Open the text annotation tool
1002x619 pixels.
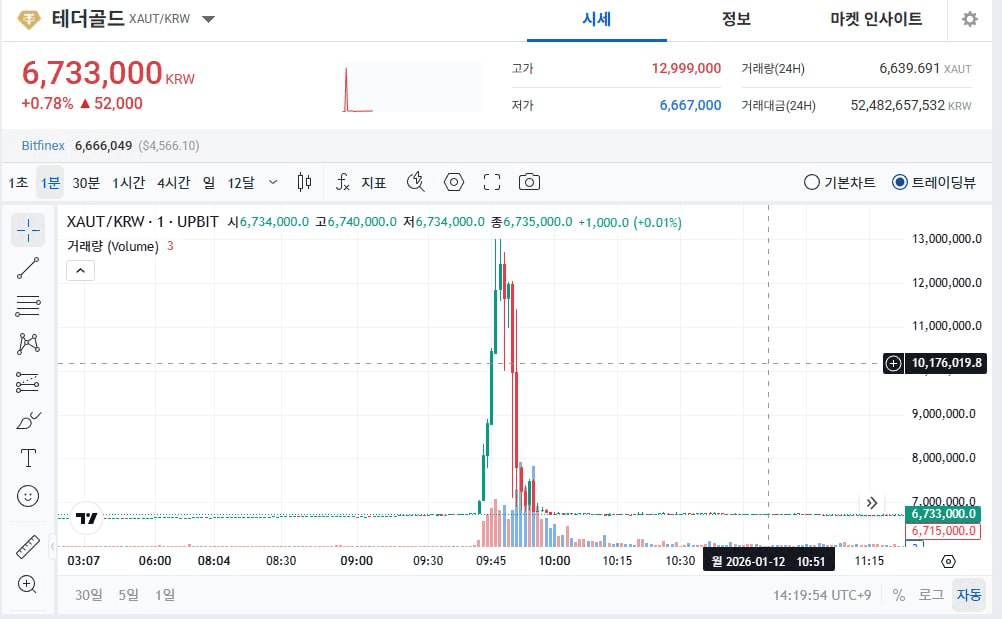tap(28, 458)
